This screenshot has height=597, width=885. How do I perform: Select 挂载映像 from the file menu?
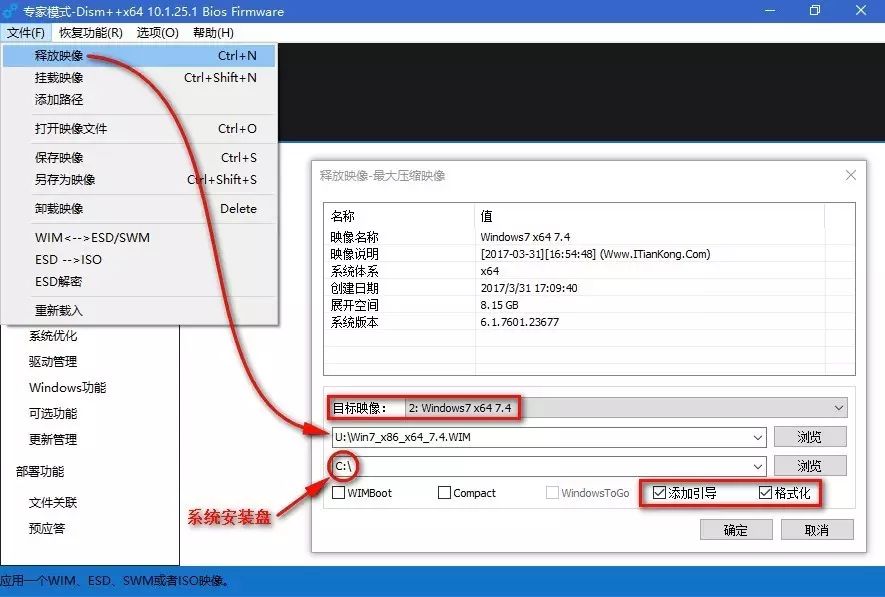(x=60, y=78)
